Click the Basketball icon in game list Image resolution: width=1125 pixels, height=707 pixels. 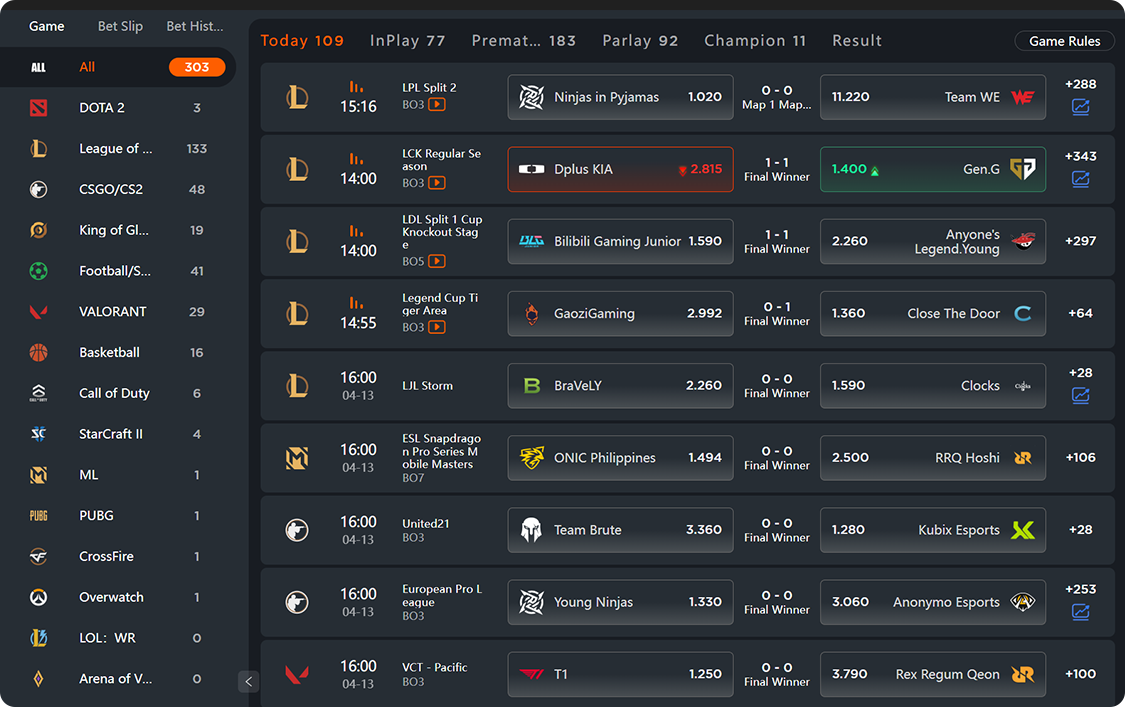(38, 353)
